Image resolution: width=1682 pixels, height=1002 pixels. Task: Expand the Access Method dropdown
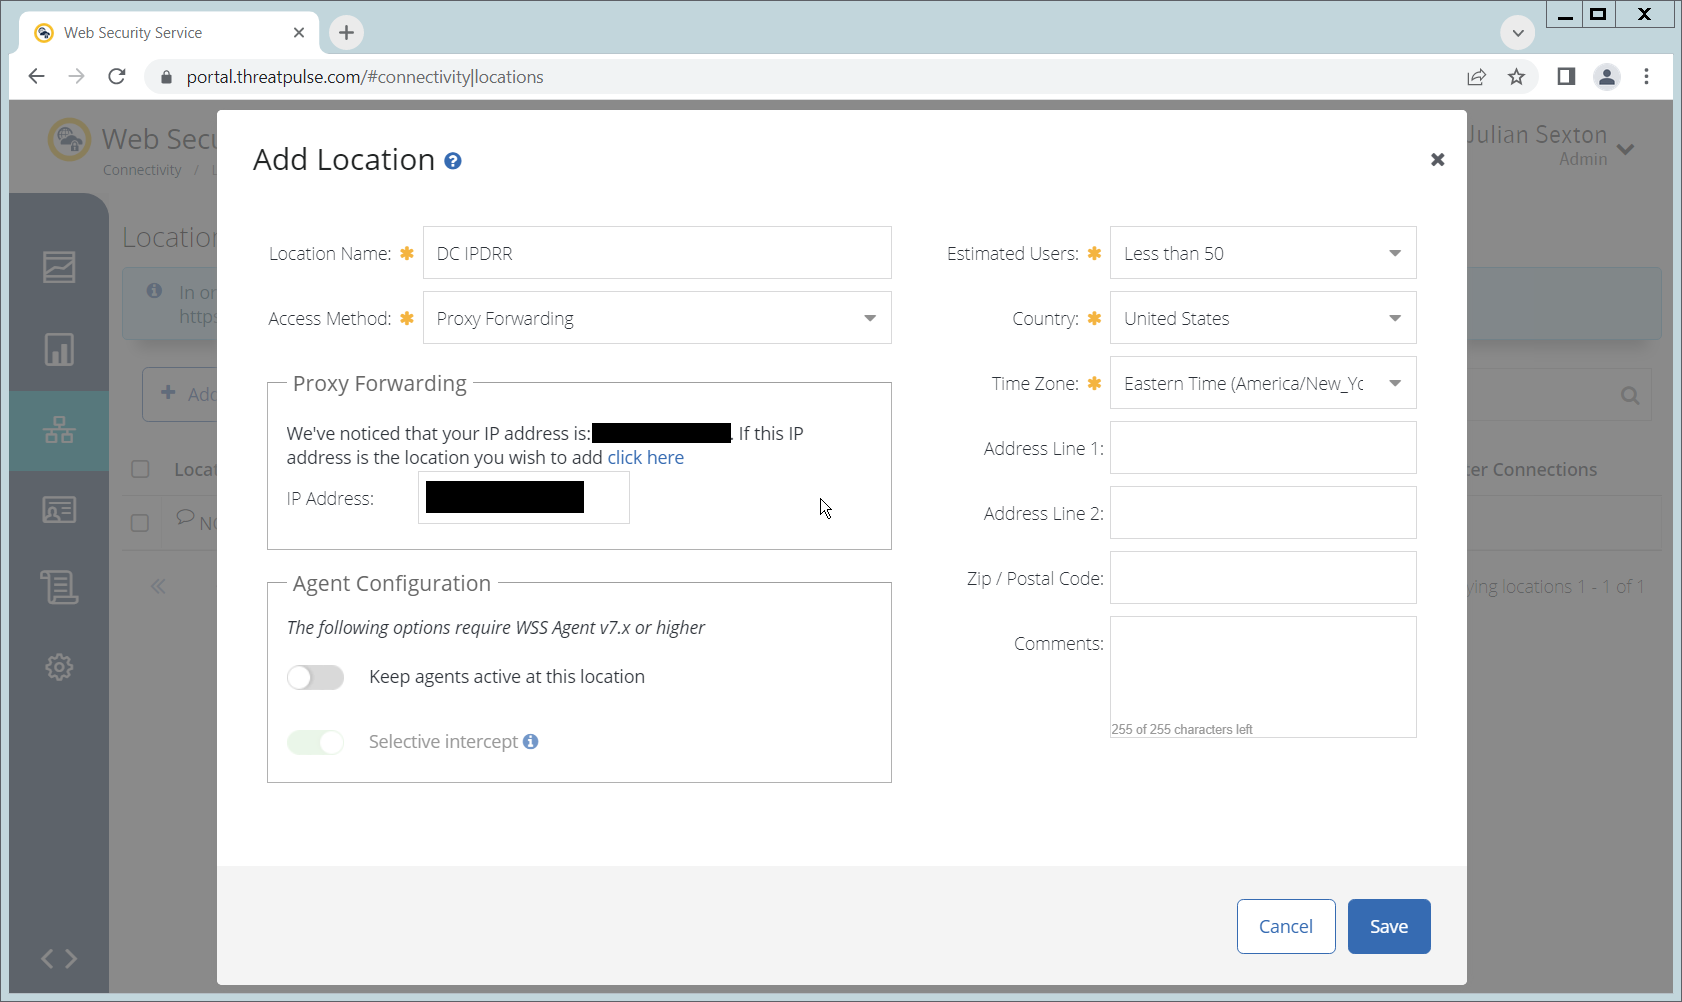(657, 318)
